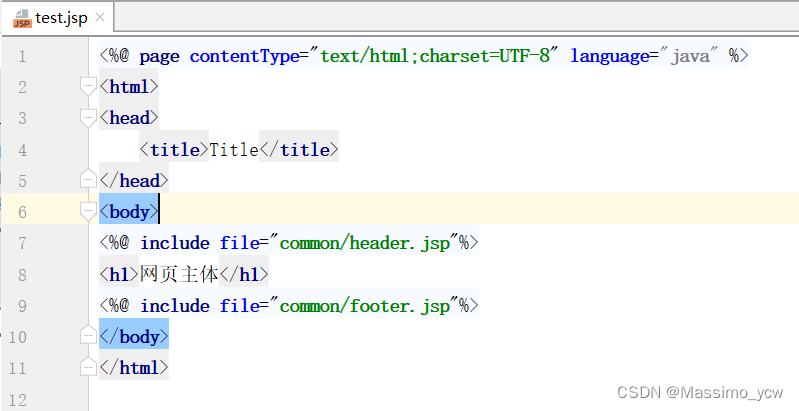
Task: Click the include keyword on line 7
Action: tap(175, 243)
